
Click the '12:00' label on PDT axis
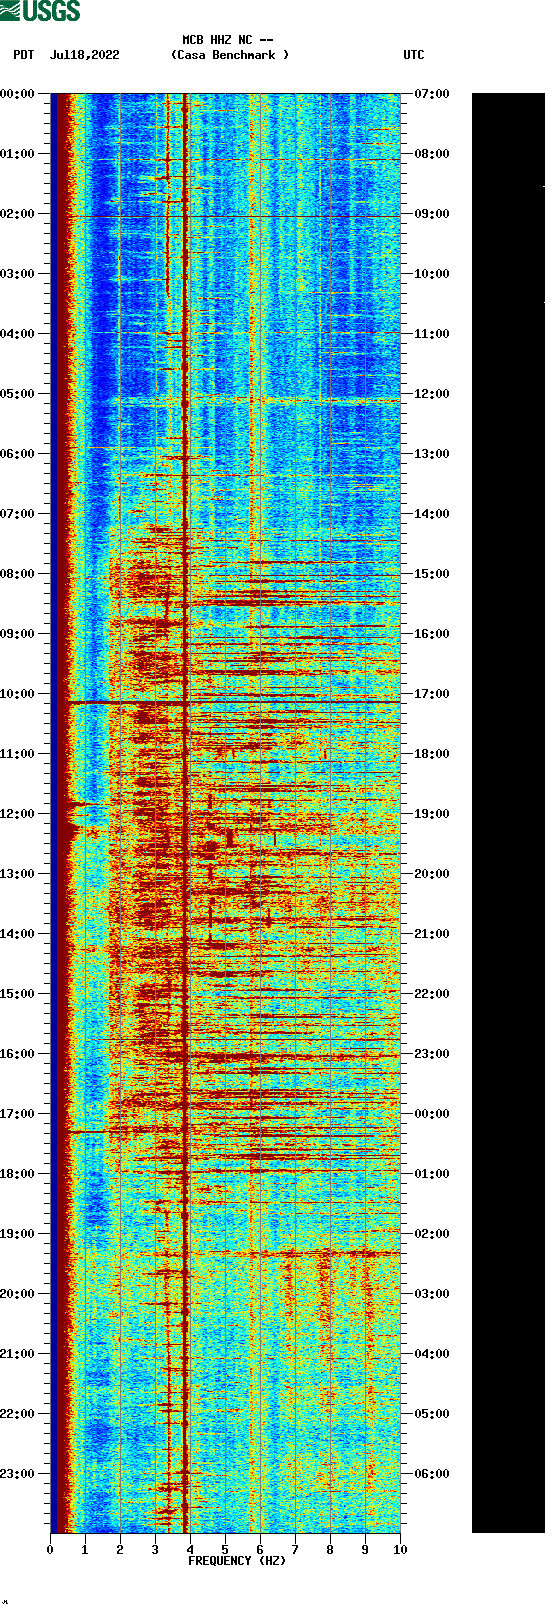point(17,814)
